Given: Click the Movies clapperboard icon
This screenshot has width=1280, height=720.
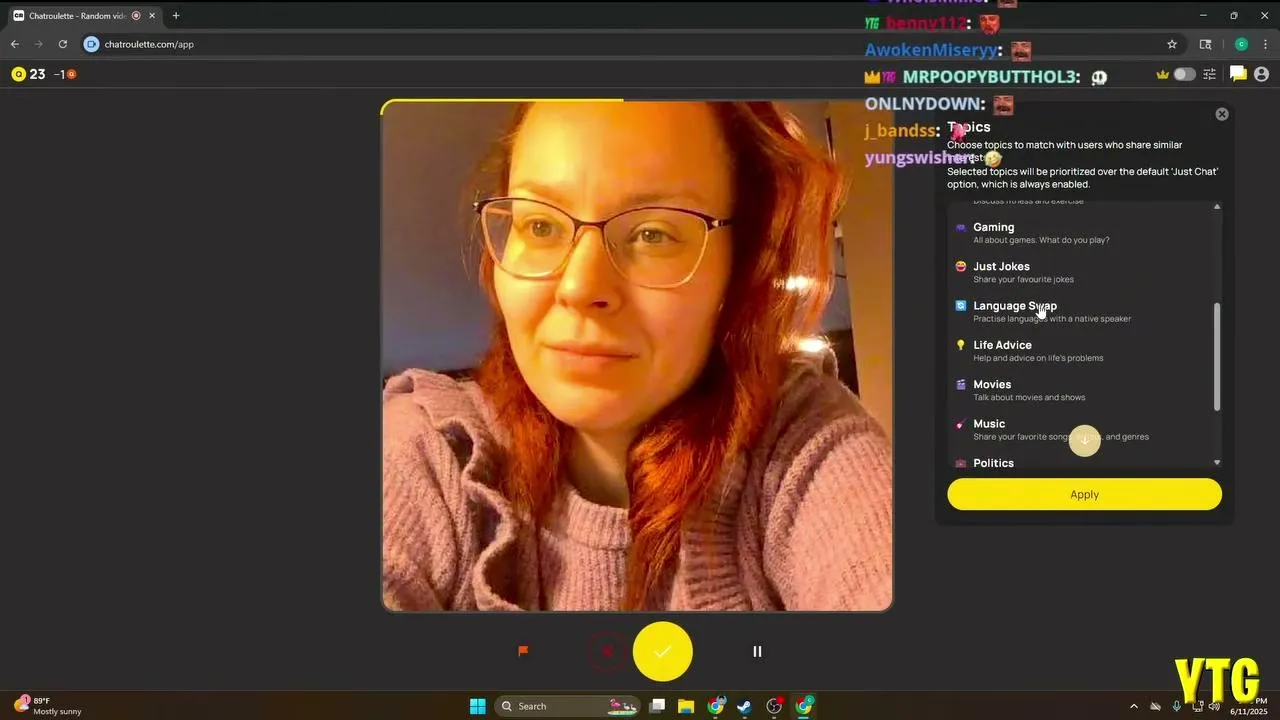Looking at the screenshot, I should [x=961, y=384].
